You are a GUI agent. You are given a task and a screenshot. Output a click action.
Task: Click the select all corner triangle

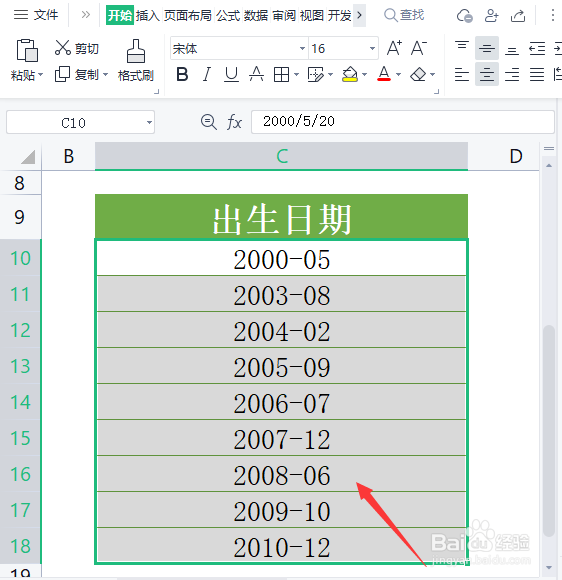[27, 156]
